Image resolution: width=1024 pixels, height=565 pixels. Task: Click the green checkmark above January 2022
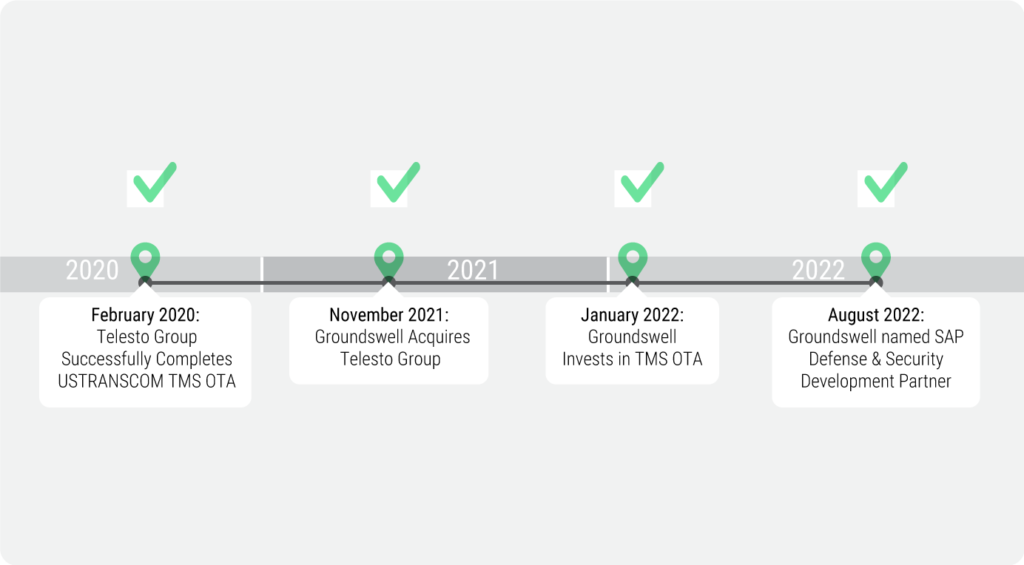coord(642,182)
